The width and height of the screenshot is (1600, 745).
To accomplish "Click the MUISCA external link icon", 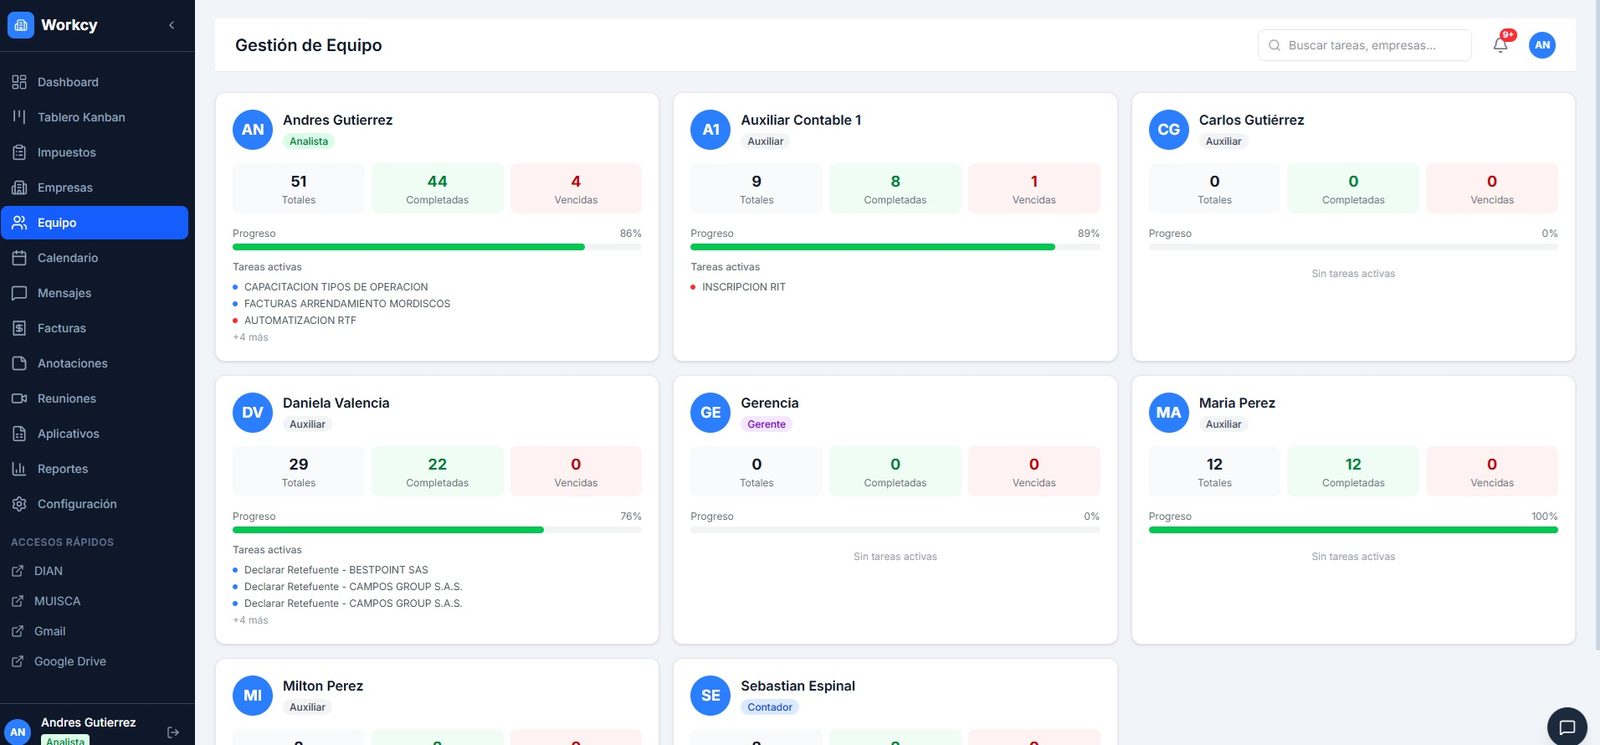I will [17, 601].
